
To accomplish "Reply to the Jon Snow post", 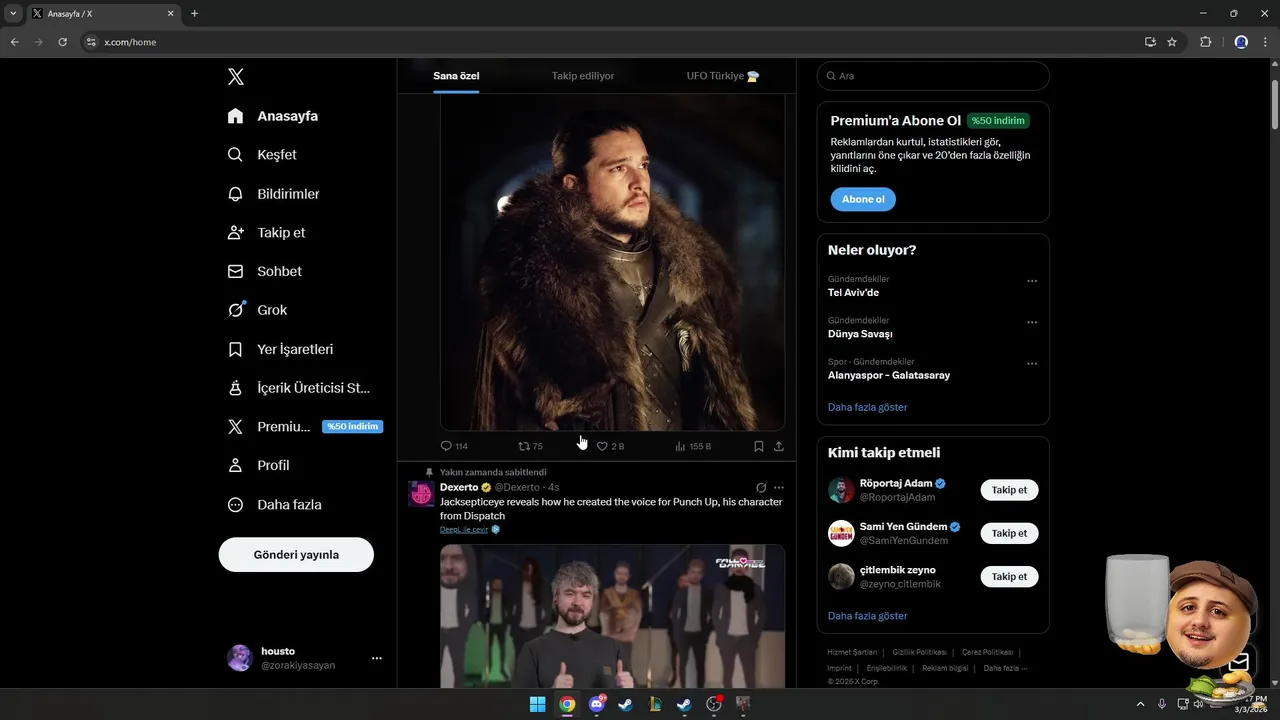I will pos(454,446).
